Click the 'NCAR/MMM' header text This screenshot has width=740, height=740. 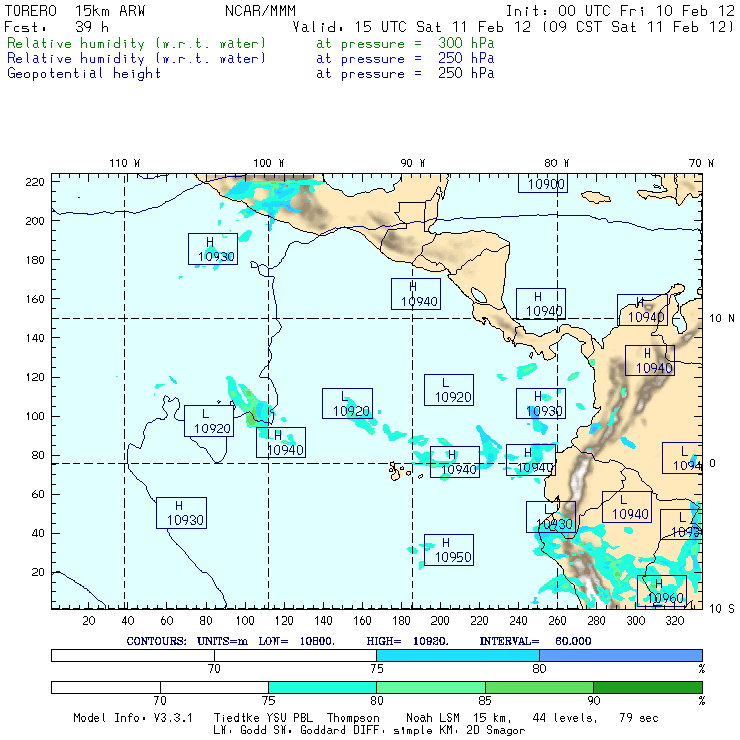pyautogui.click(x=260, y=11)
